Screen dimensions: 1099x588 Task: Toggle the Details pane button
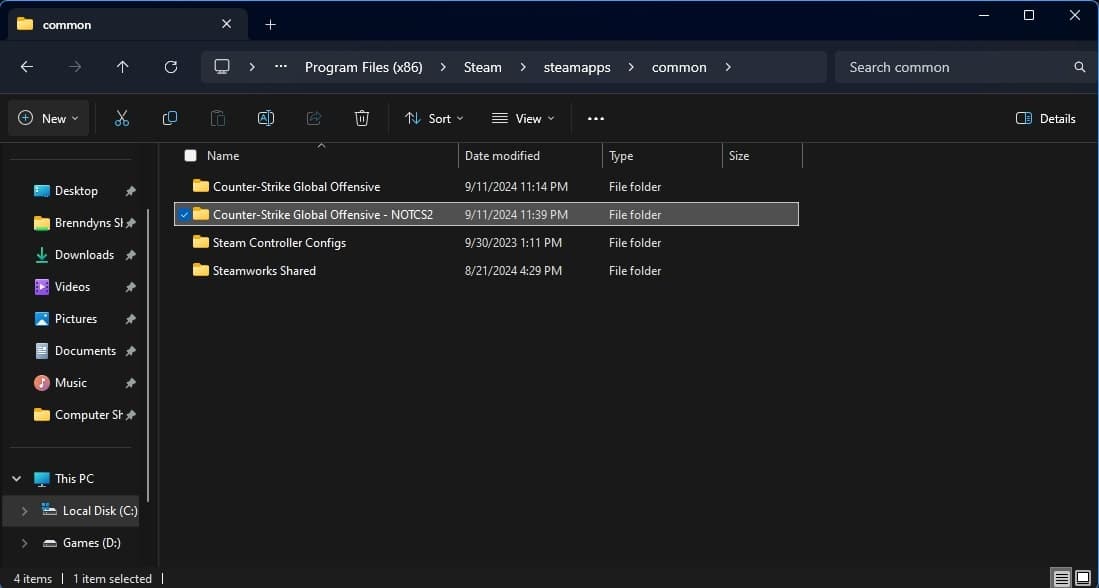1046,118
